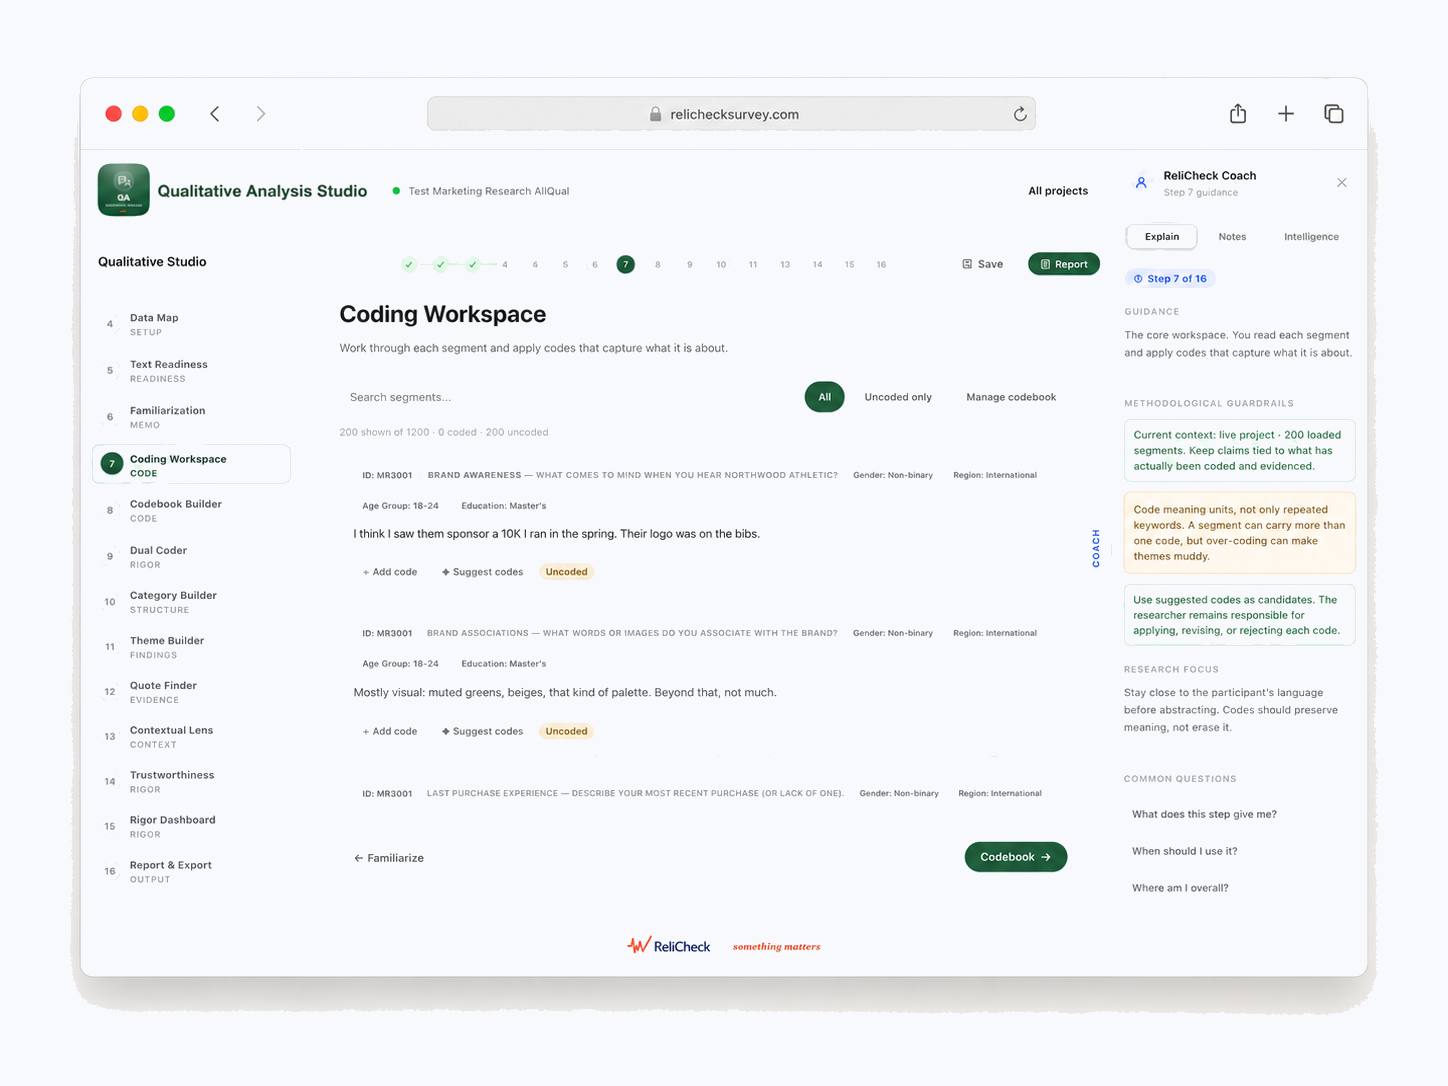Continue to Codebook

pyautogui.click(x=1015, y=857)
